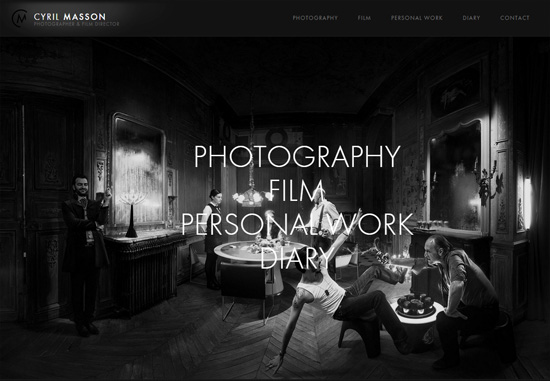Click the large PHOTOGRAPHY heading link
The image size is (550, 381).
(x=297, y=157)
